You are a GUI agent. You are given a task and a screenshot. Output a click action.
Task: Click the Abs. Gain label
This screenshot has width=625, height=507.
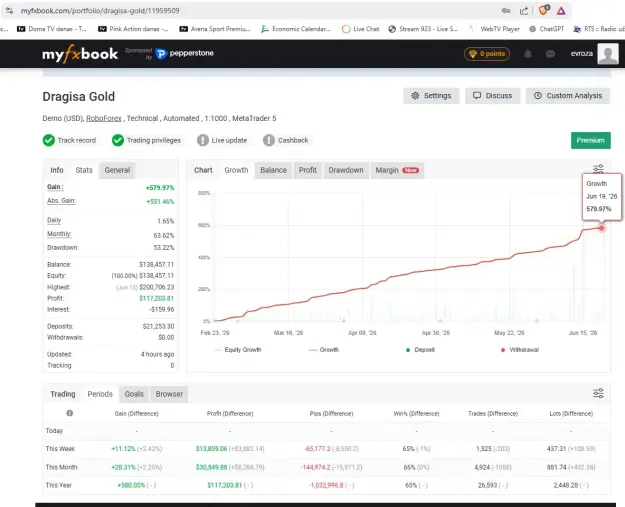click(61, 200)
